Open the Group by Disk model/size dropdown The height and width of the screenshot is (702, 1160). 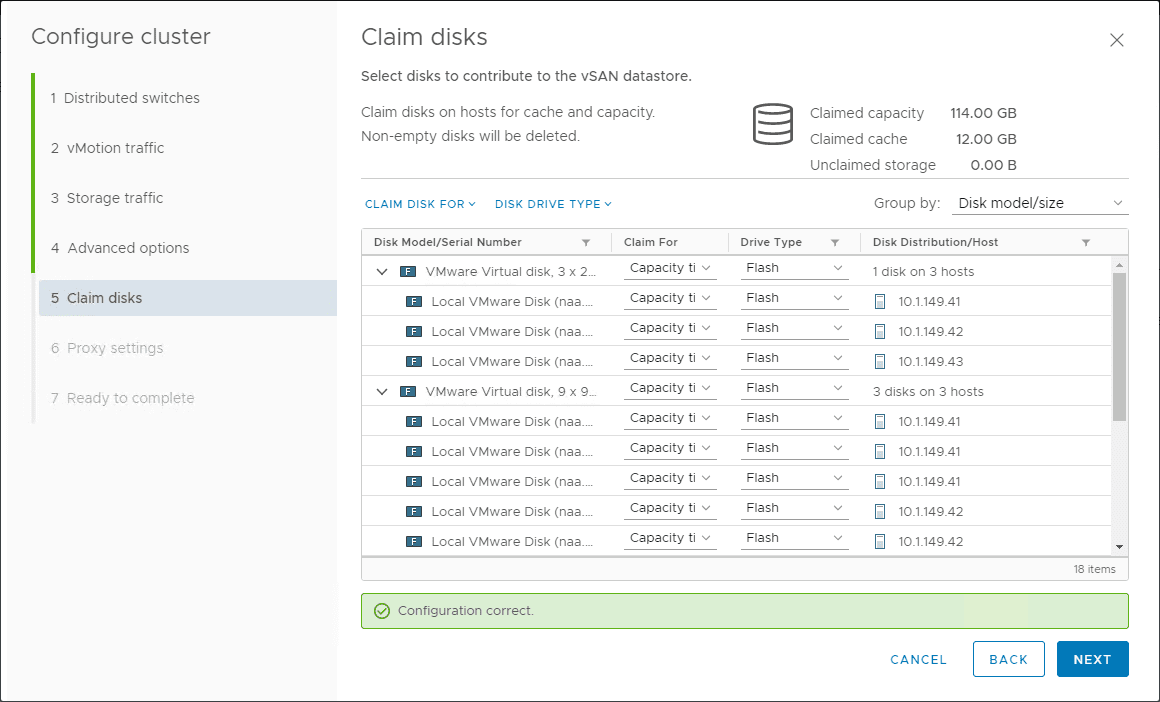click(1040, 203)
